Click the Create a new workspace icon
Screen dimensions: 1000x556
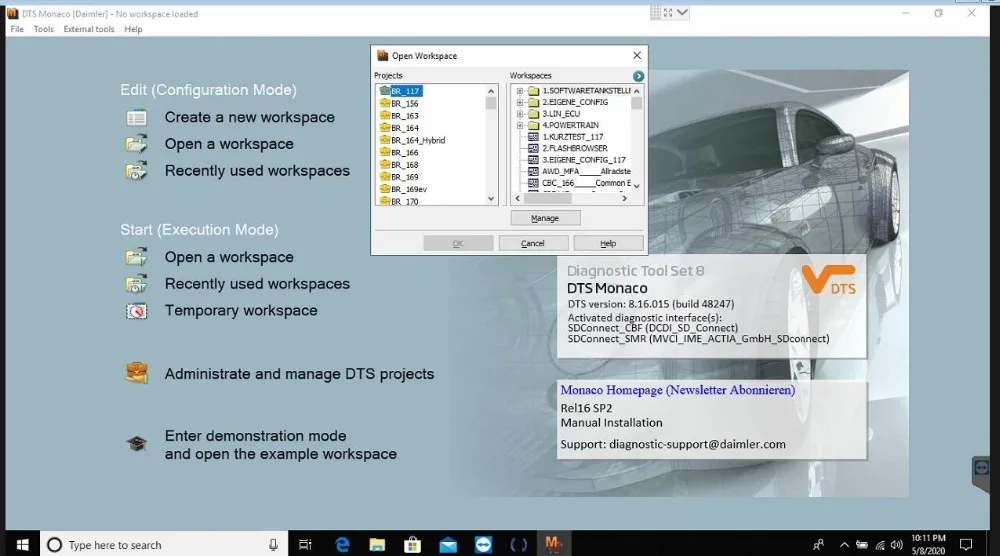(136, 118)
